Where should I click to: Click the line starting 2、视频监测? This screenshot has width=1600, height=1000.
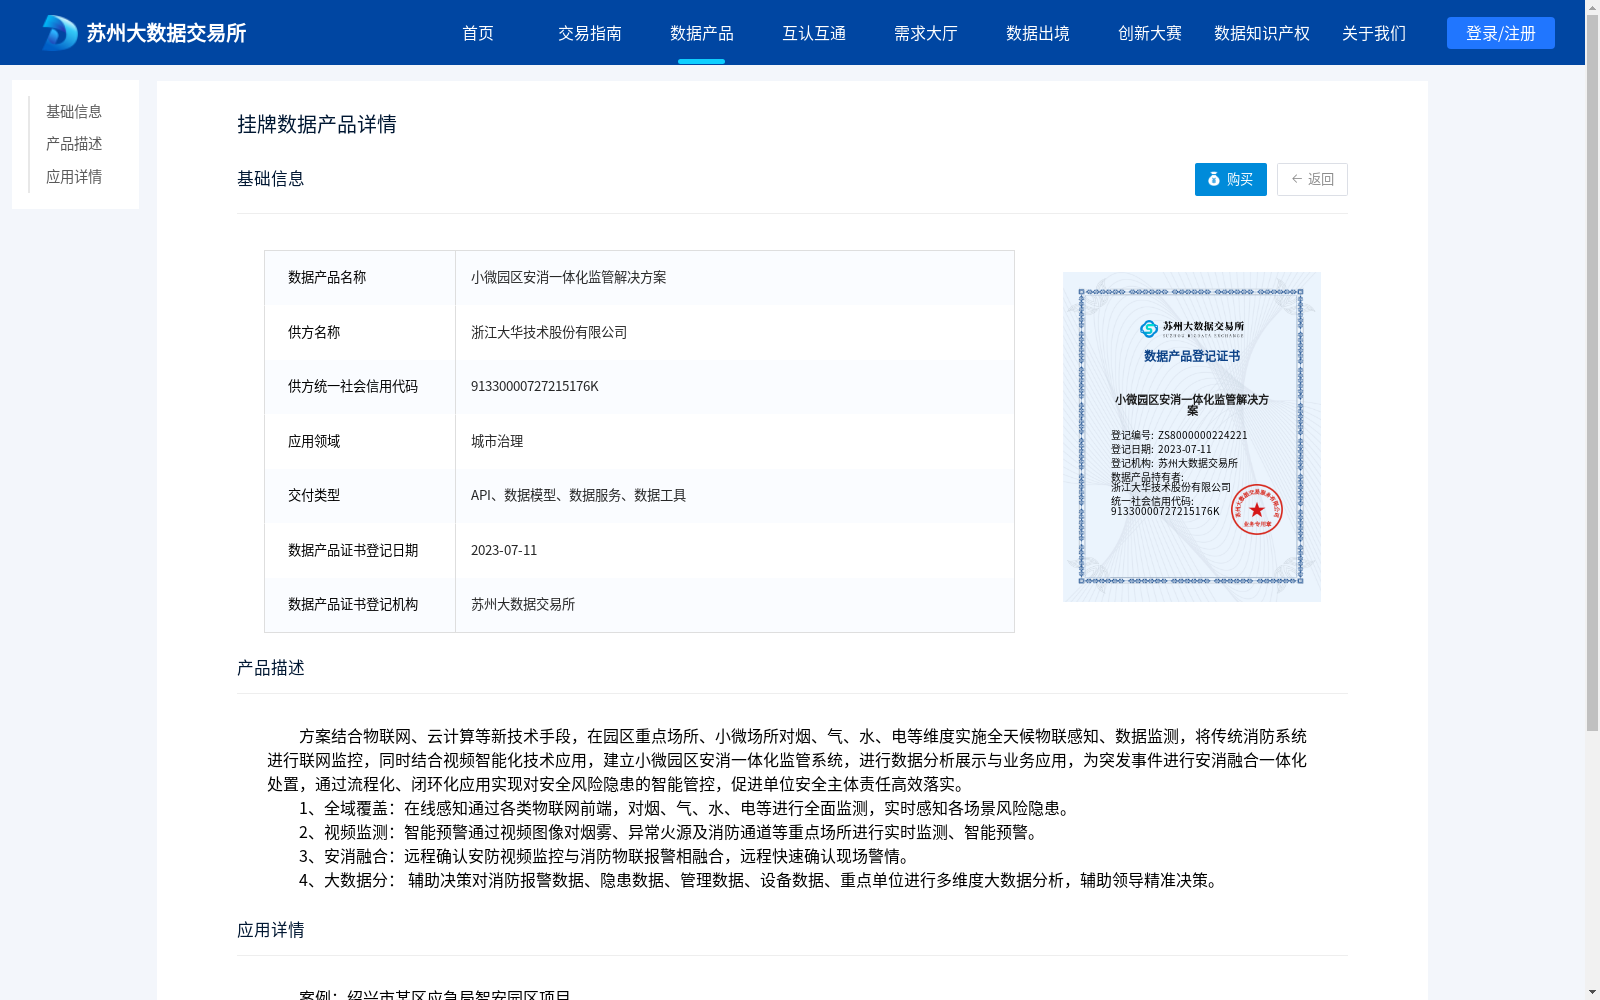671,832
